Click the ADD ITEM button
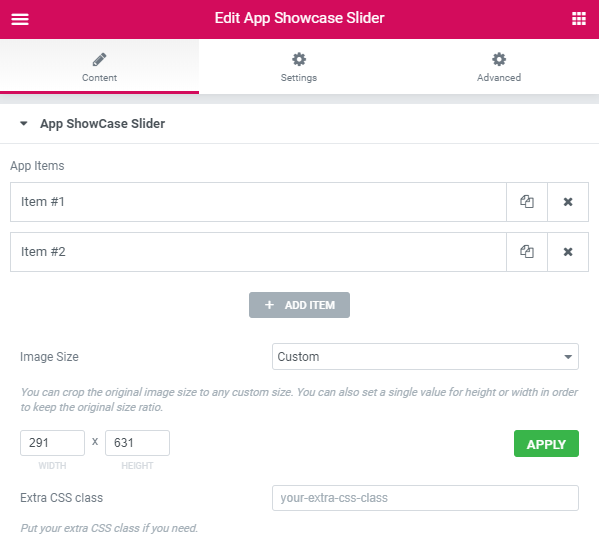Image resolution: width=599 pixels, height=551 pixels. (x=299, y=305)
